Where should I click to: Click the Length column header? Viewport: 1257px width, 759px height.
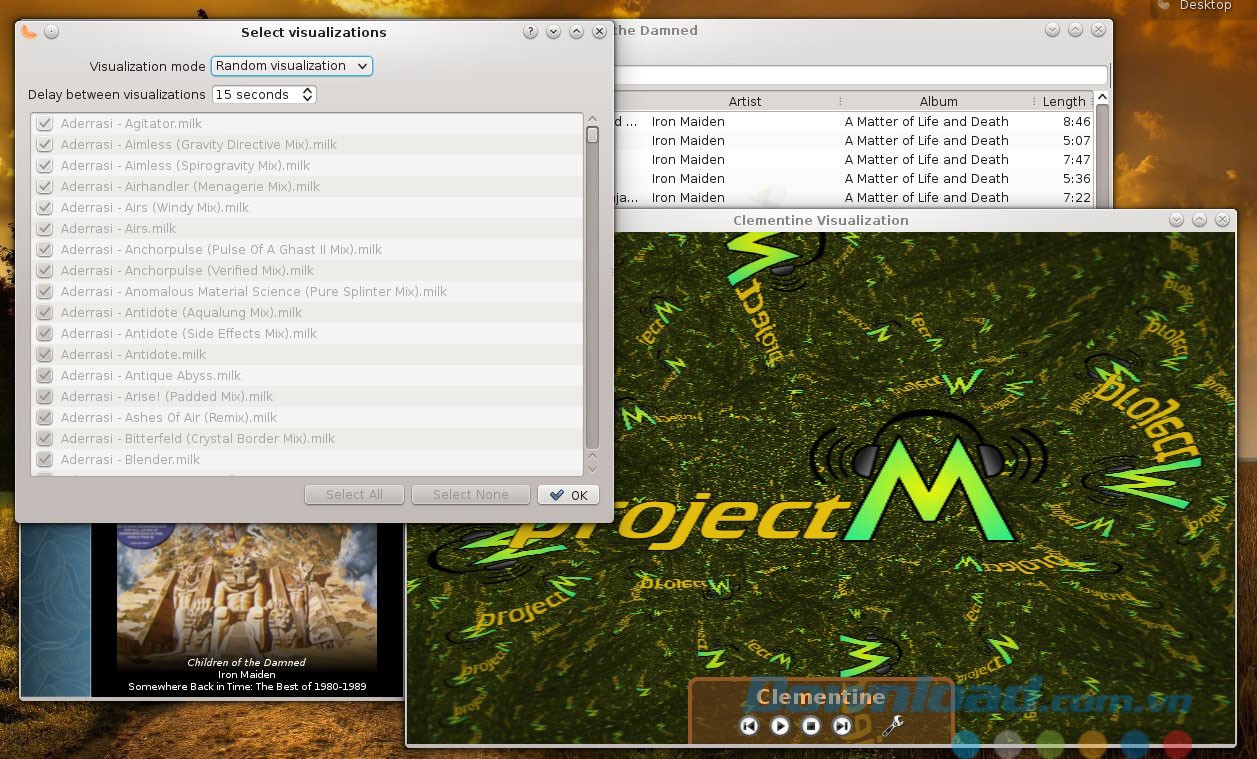(x=1063, y=101)
